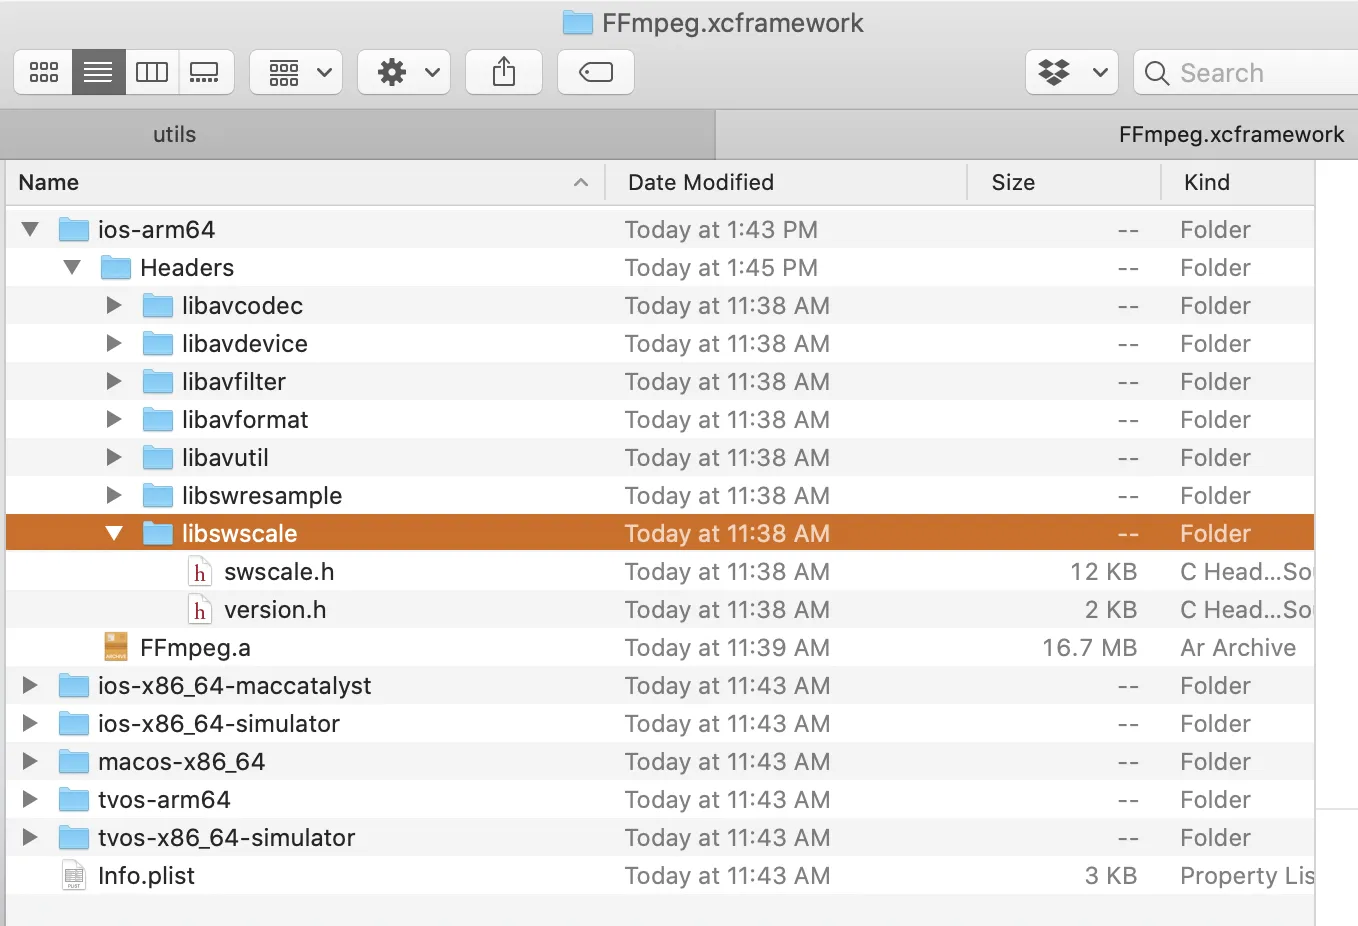Select the Info.plist file icon
This screenshot has height=926, width=1358.
click(74, 876)
